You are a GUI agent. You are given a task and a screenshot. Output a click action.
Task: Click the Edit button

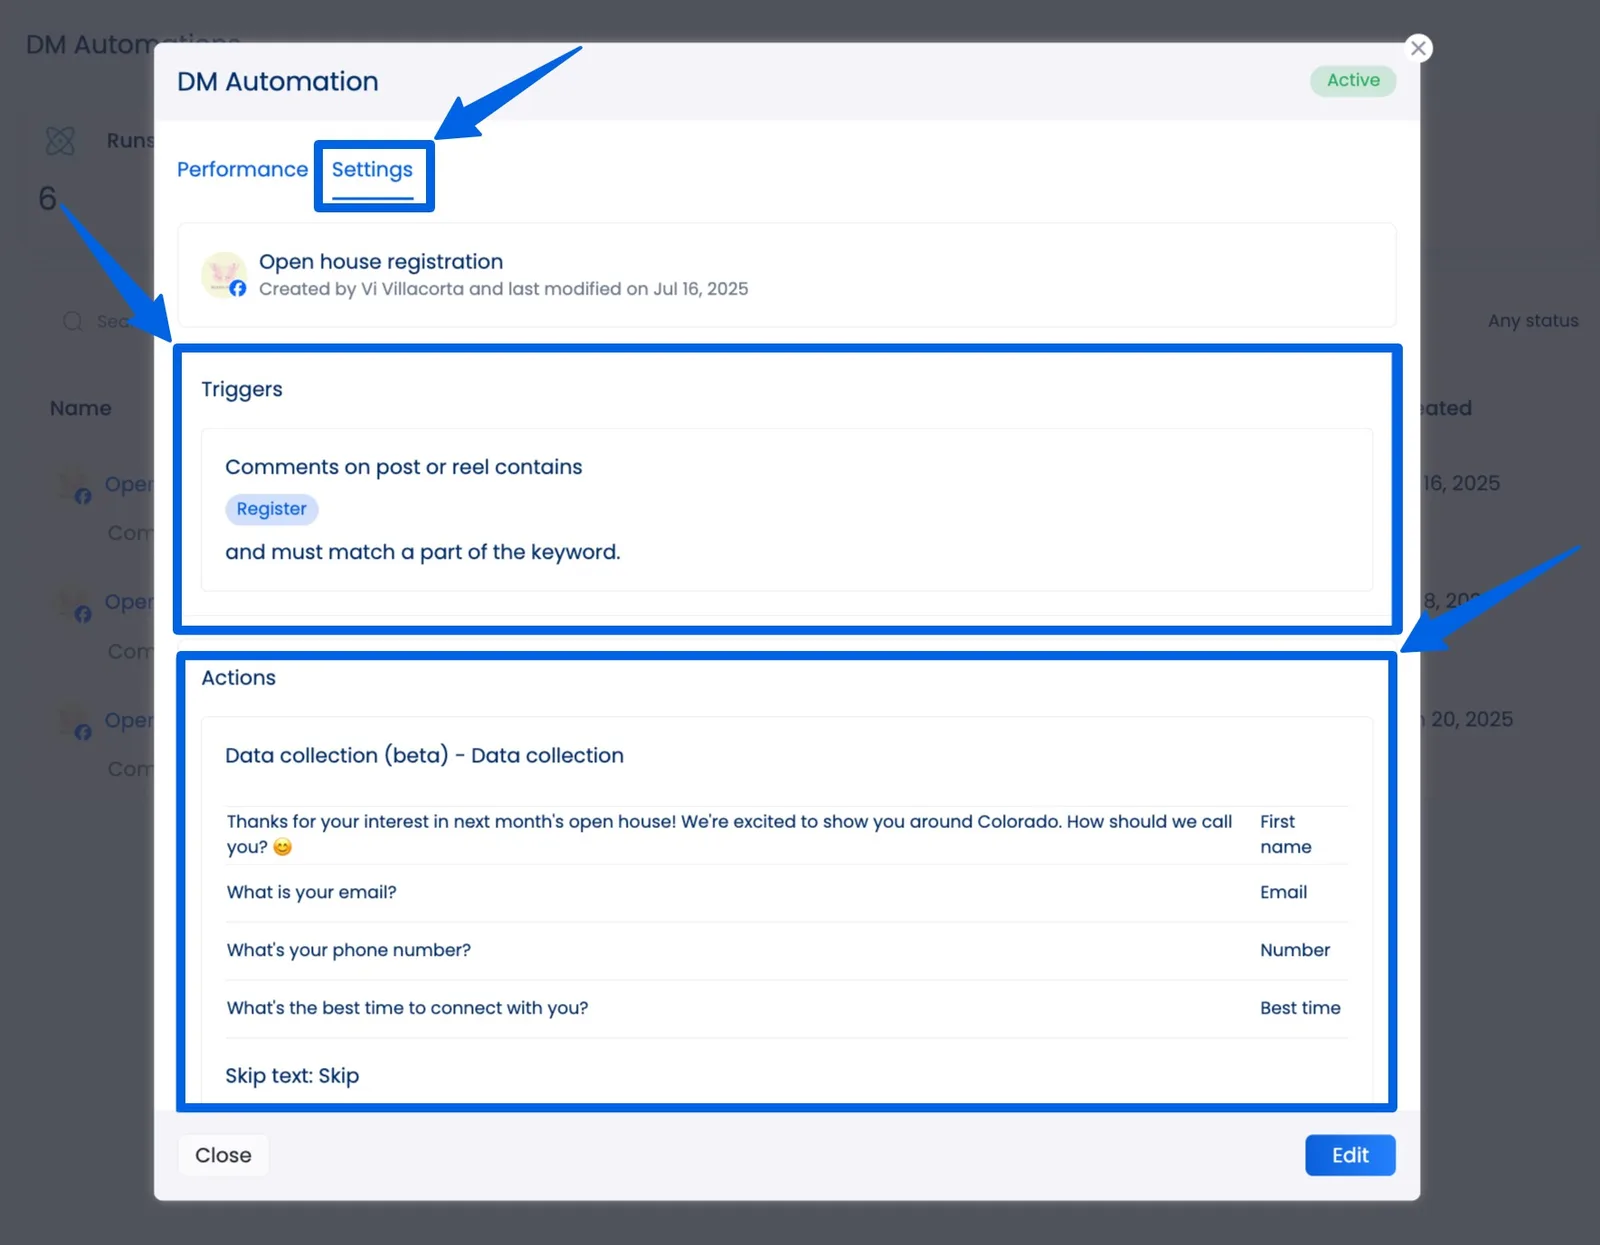(x=1349, y=1155)
